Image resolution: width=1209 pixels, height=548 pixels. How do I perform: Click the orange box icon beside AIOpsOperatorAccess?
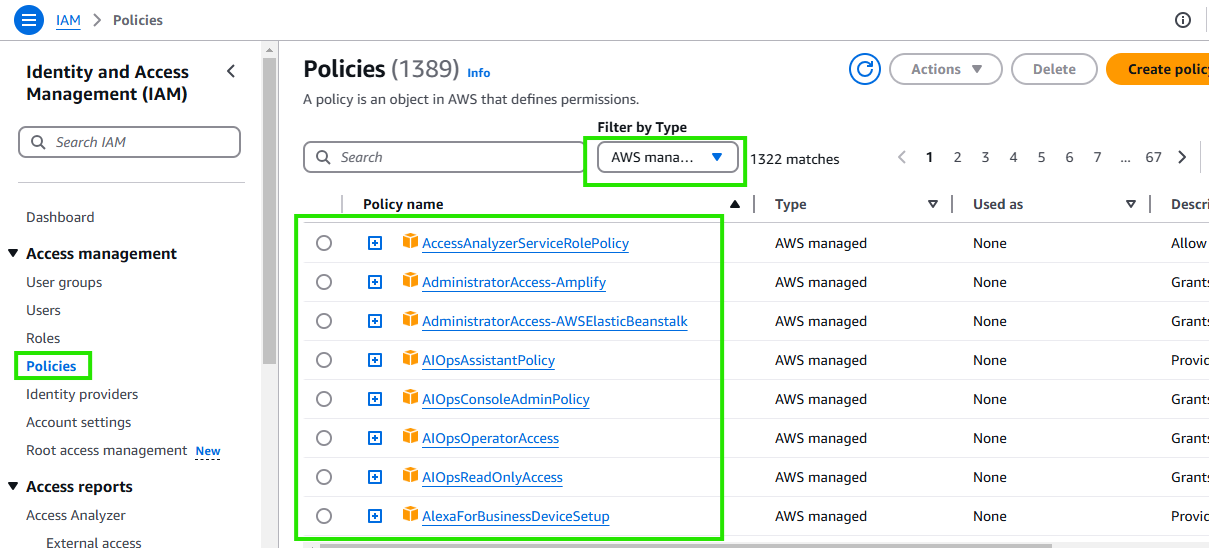tap(410, 436)
